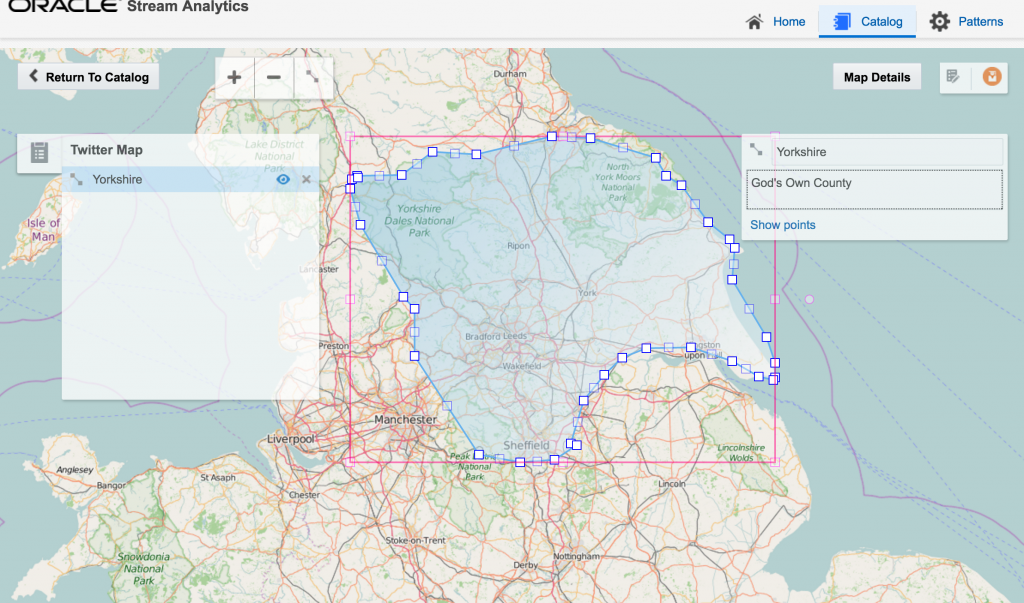Open the Home tab
Viewport: 1024px width, 603px height.
(776, 21)
